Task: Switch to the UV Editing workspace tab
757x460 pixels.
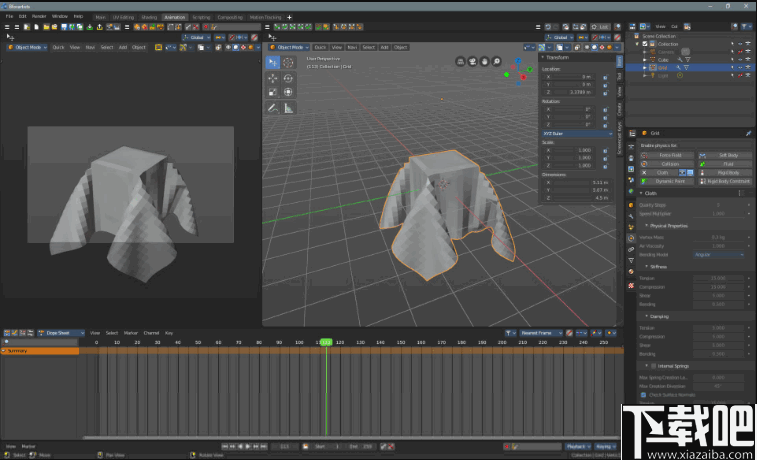Action: 123,17
